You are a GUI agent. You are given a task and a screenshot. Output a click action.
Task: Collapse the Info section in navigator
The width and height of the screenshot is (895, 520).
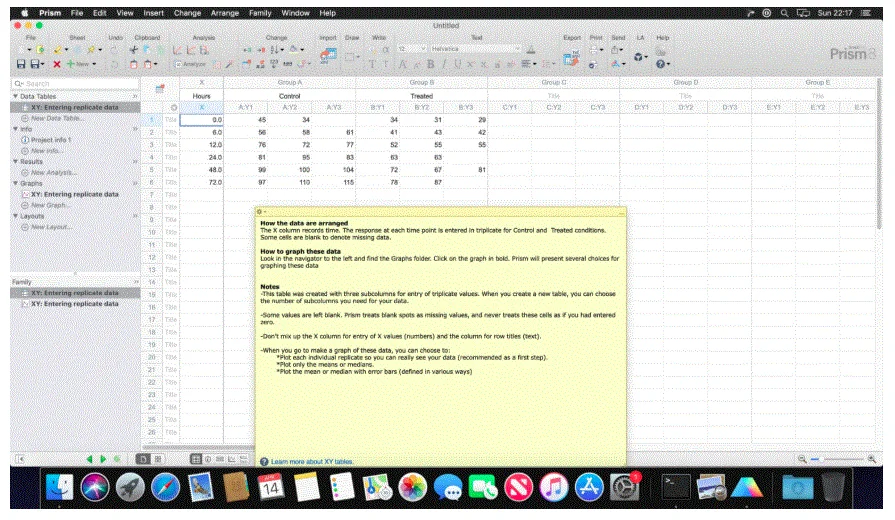coord(15,129)
